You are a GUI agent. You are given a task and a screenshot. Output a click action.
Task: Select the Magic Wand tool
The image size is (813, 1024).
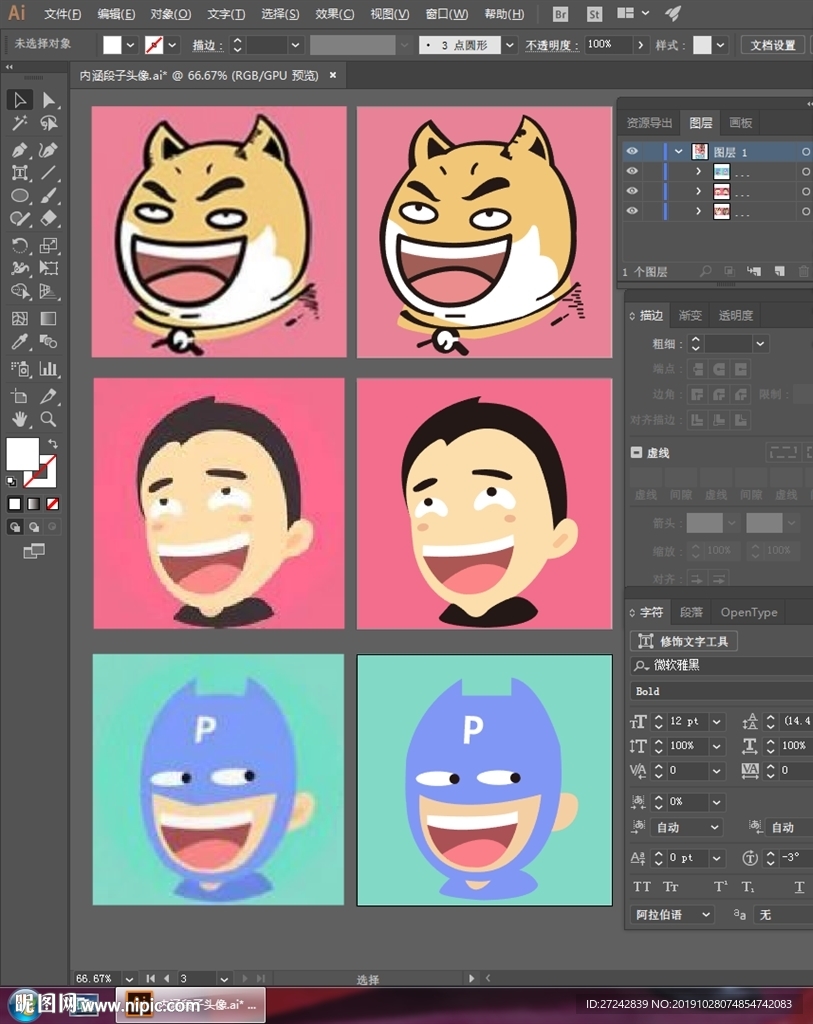[19, 123]
